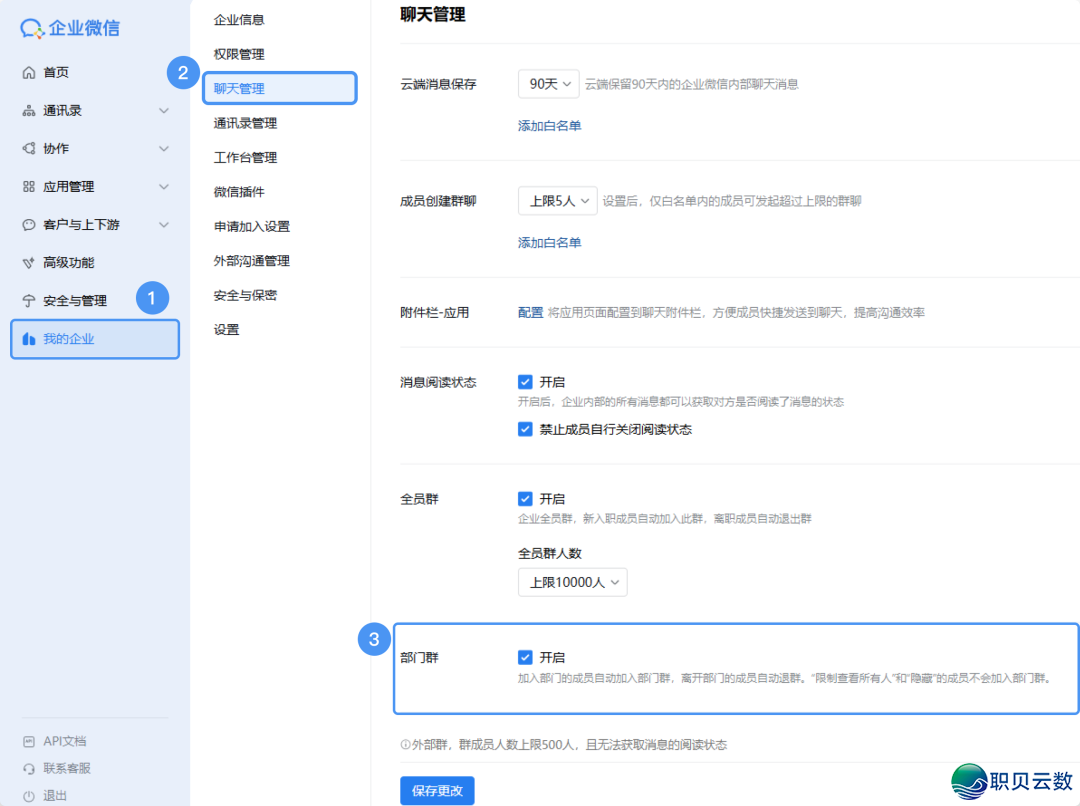Click the 联系客服 headset icon
Screen dimensions: 1080x806
click(x=28, y=769)
